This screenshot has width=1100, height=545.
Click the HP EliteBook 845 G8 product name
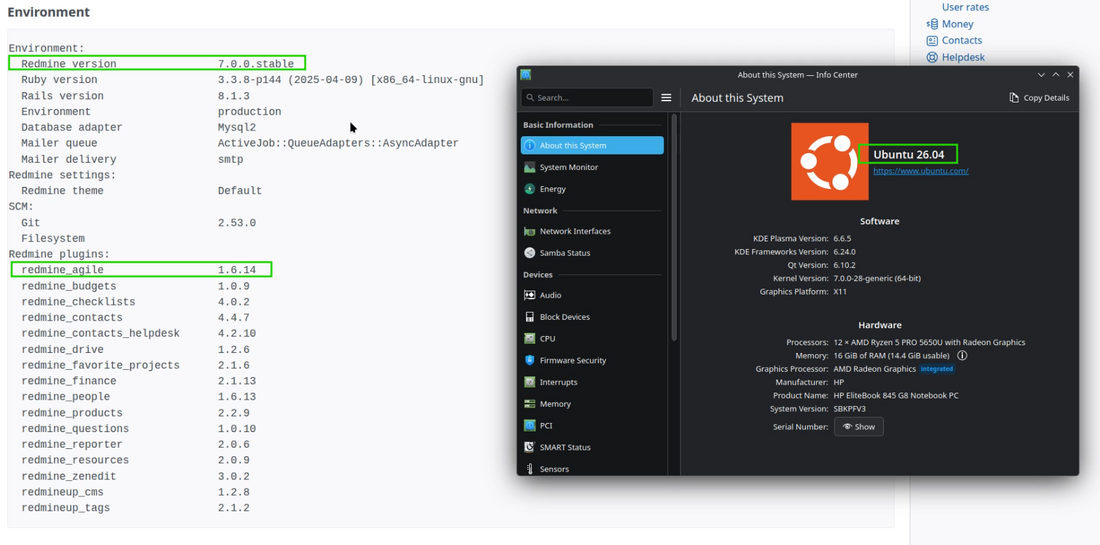pos(896,396)
